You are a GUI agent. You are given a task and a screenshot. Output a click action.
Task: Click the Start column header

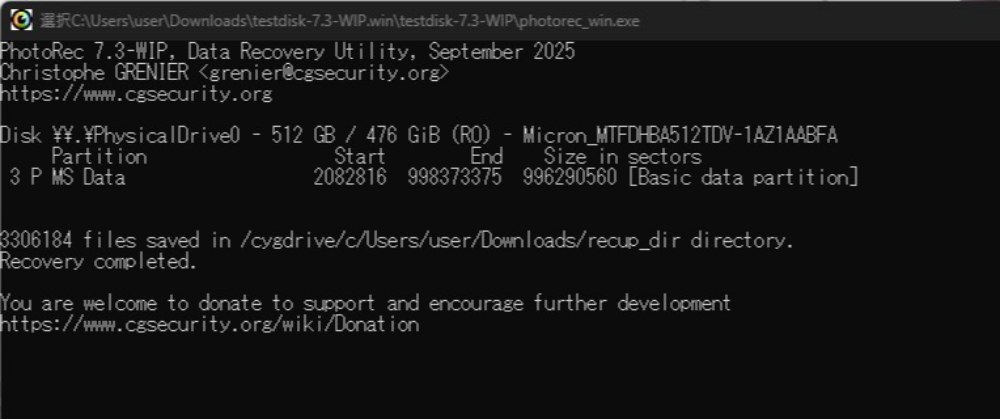click(360, 156)
